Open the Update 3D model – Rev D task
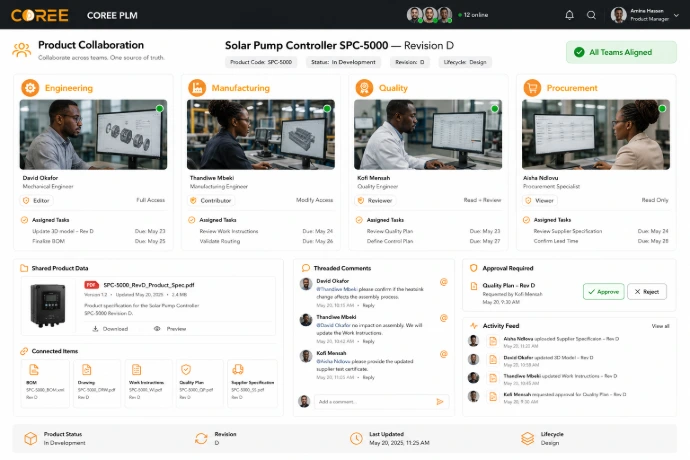This screenshot has width=690, height=460. (x=99, y=232)
